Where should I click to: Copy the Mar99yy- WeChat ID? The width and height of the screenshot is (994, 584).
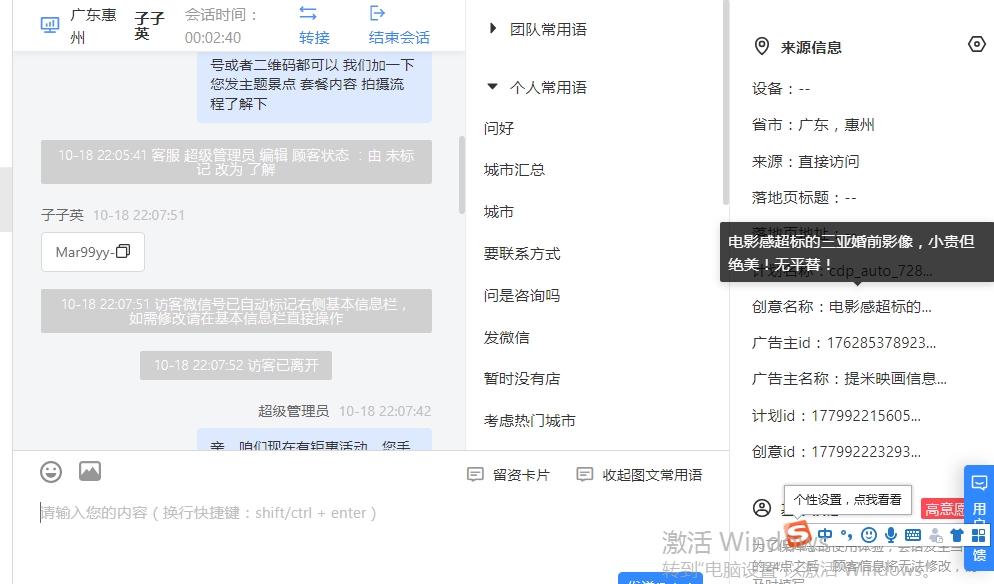tap(123, 251)
